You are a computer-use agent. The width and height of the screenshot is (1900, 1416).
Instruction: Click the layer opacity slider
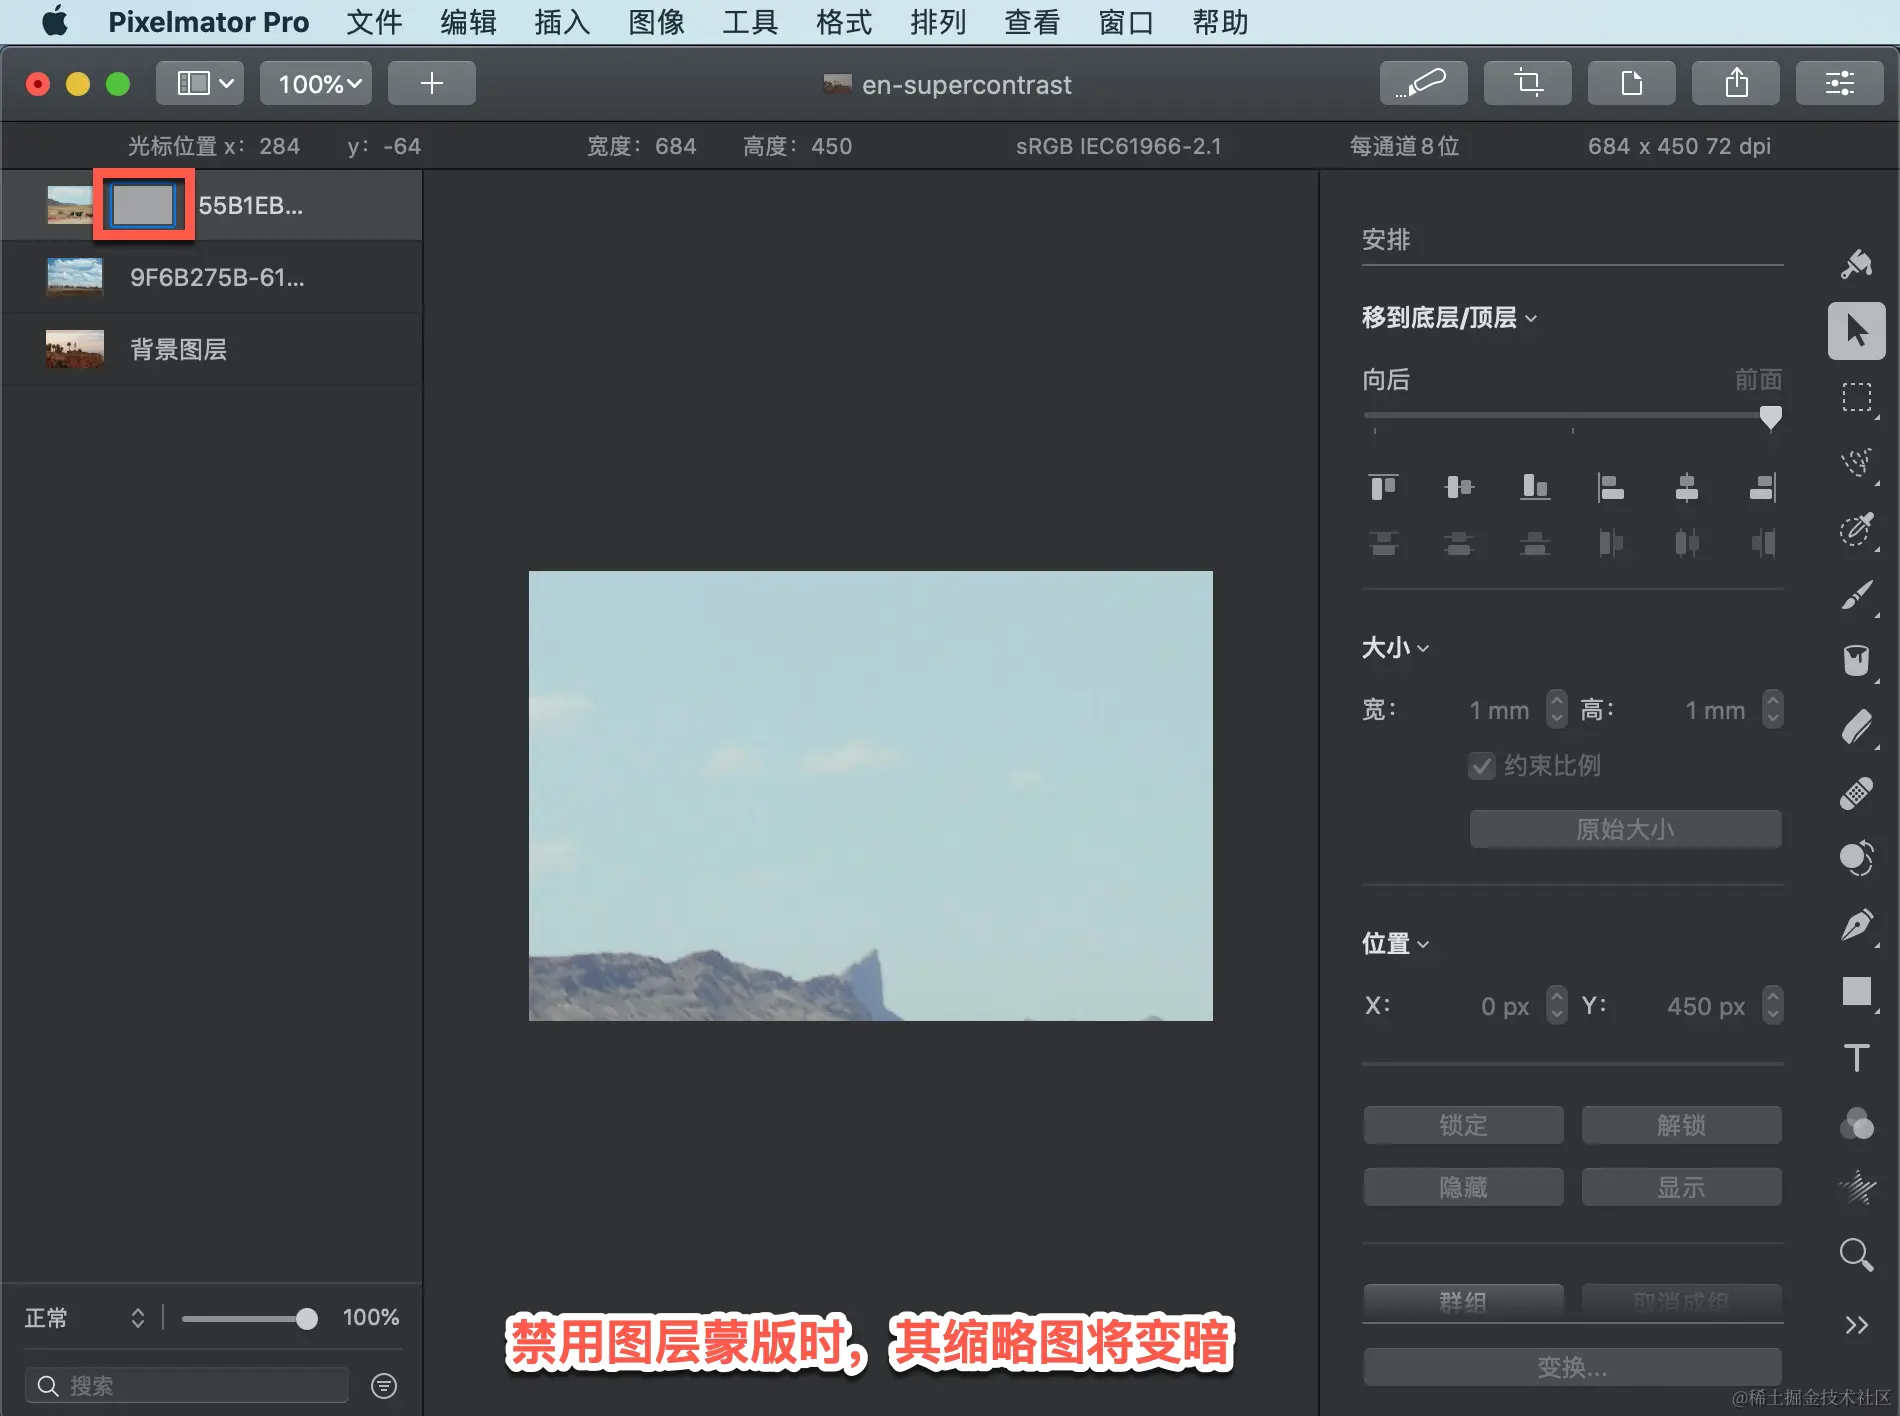coord(249,1319)
